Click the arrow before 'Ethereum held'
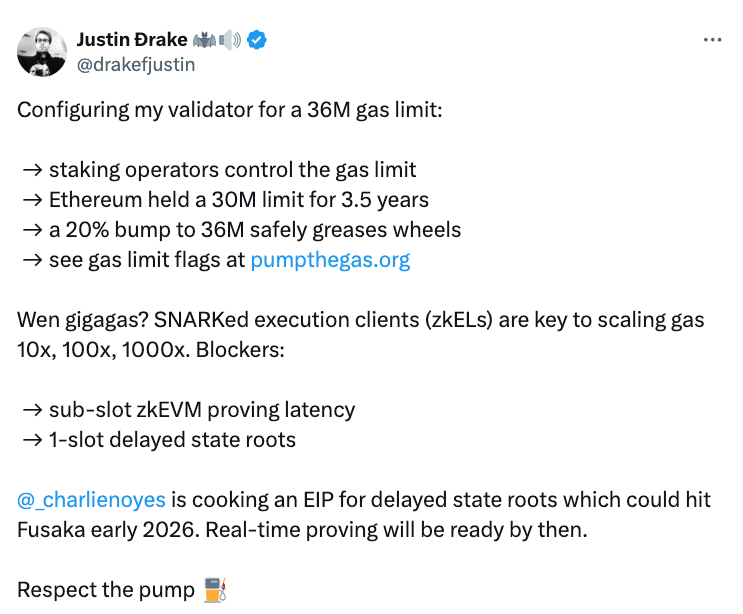Viewport: 743px width, 614px height. coord(33,200)
